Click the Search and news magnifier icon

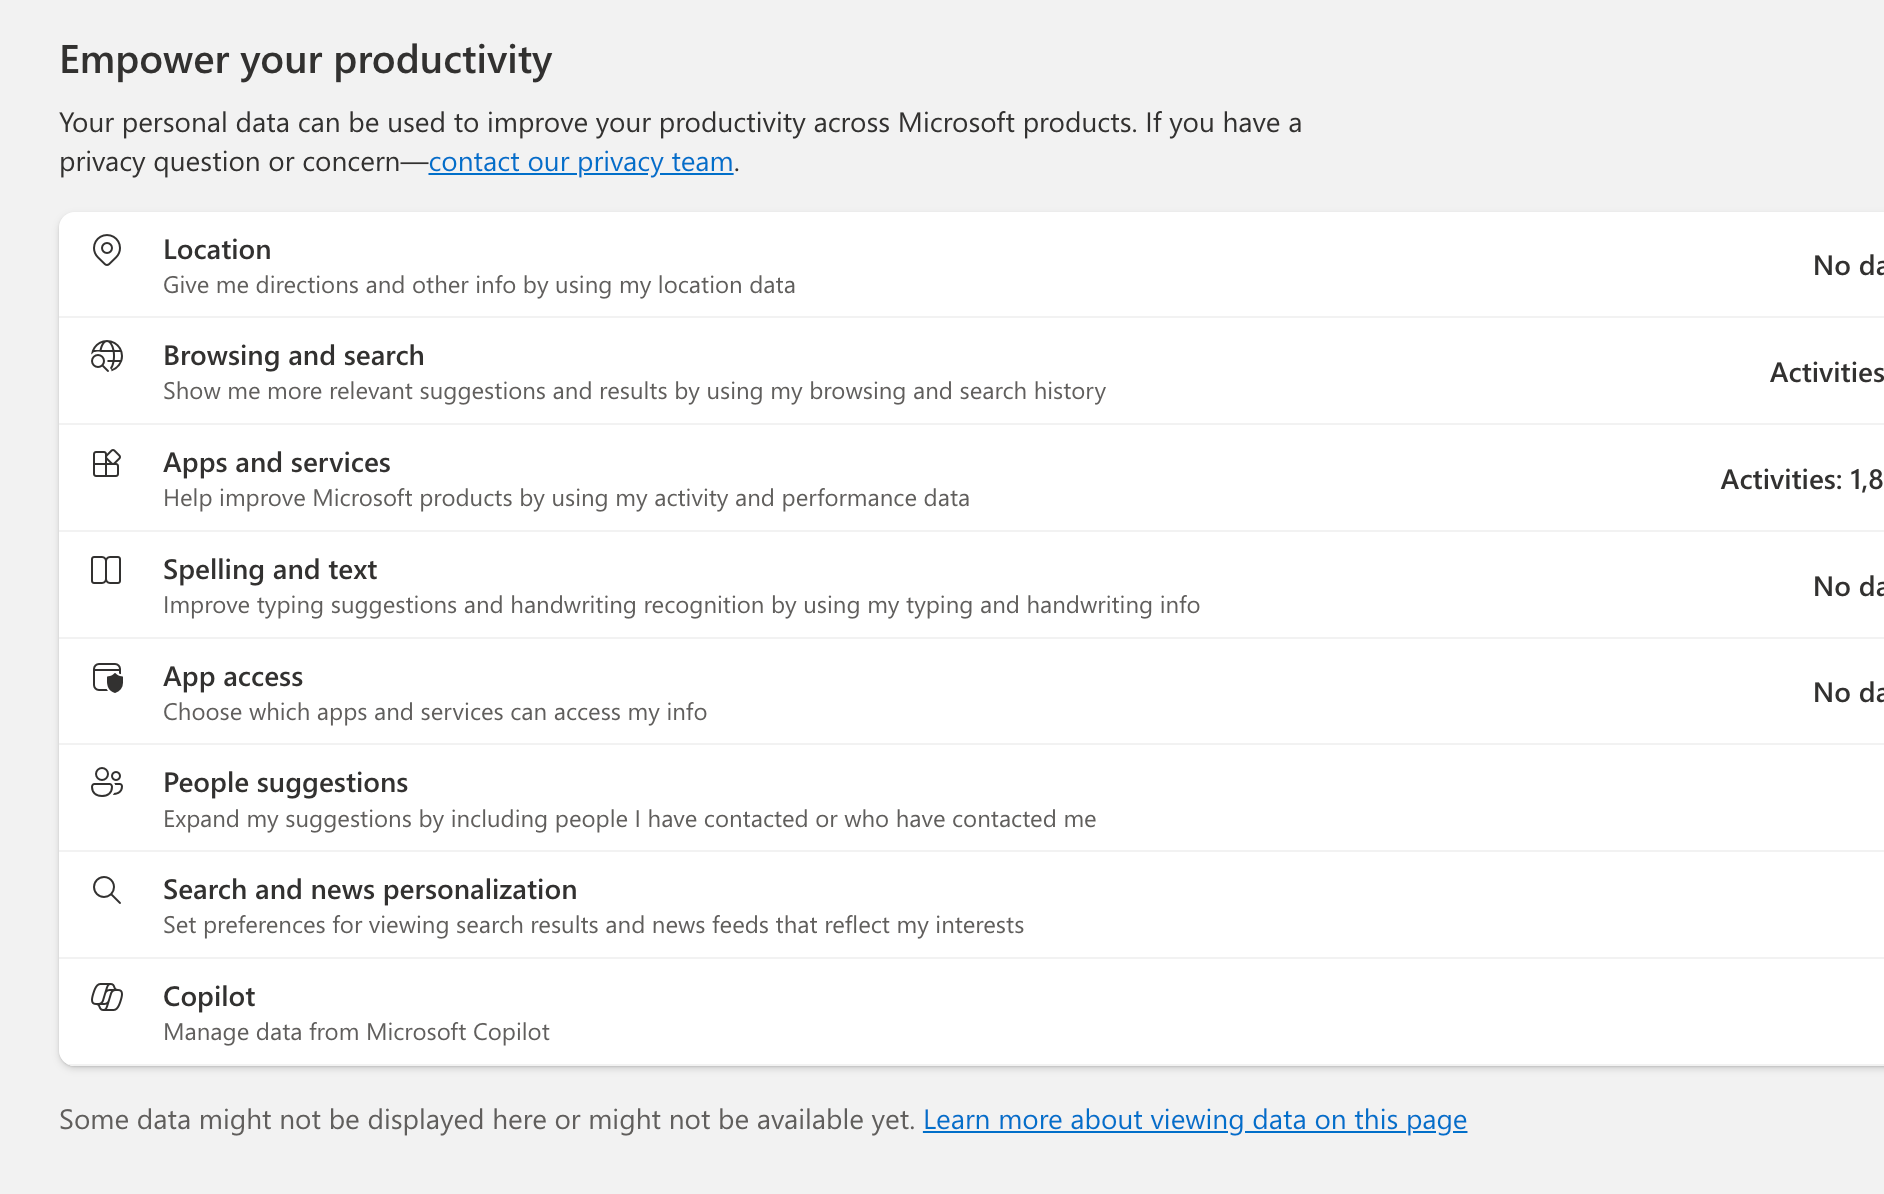coord(107,890)
